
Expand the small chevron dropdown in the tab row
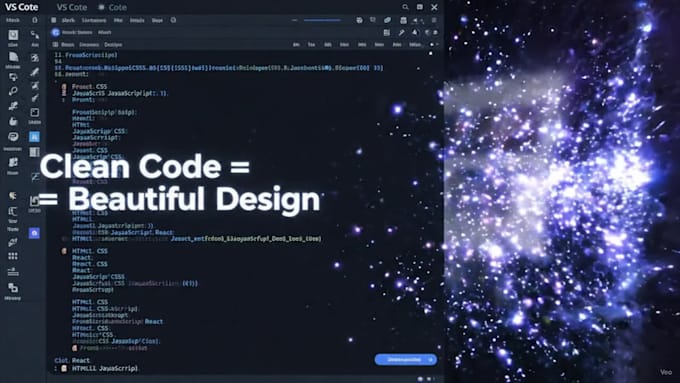(x=436, y=44)
